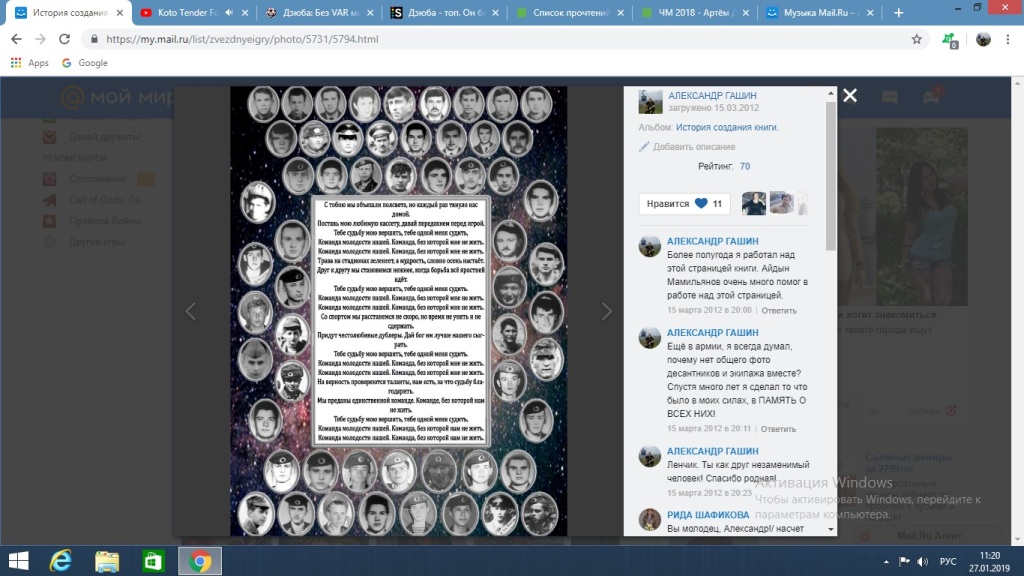Open album link История создания книги
The width and height of the screenshot is (1024, 576).
tap(727, 127)
